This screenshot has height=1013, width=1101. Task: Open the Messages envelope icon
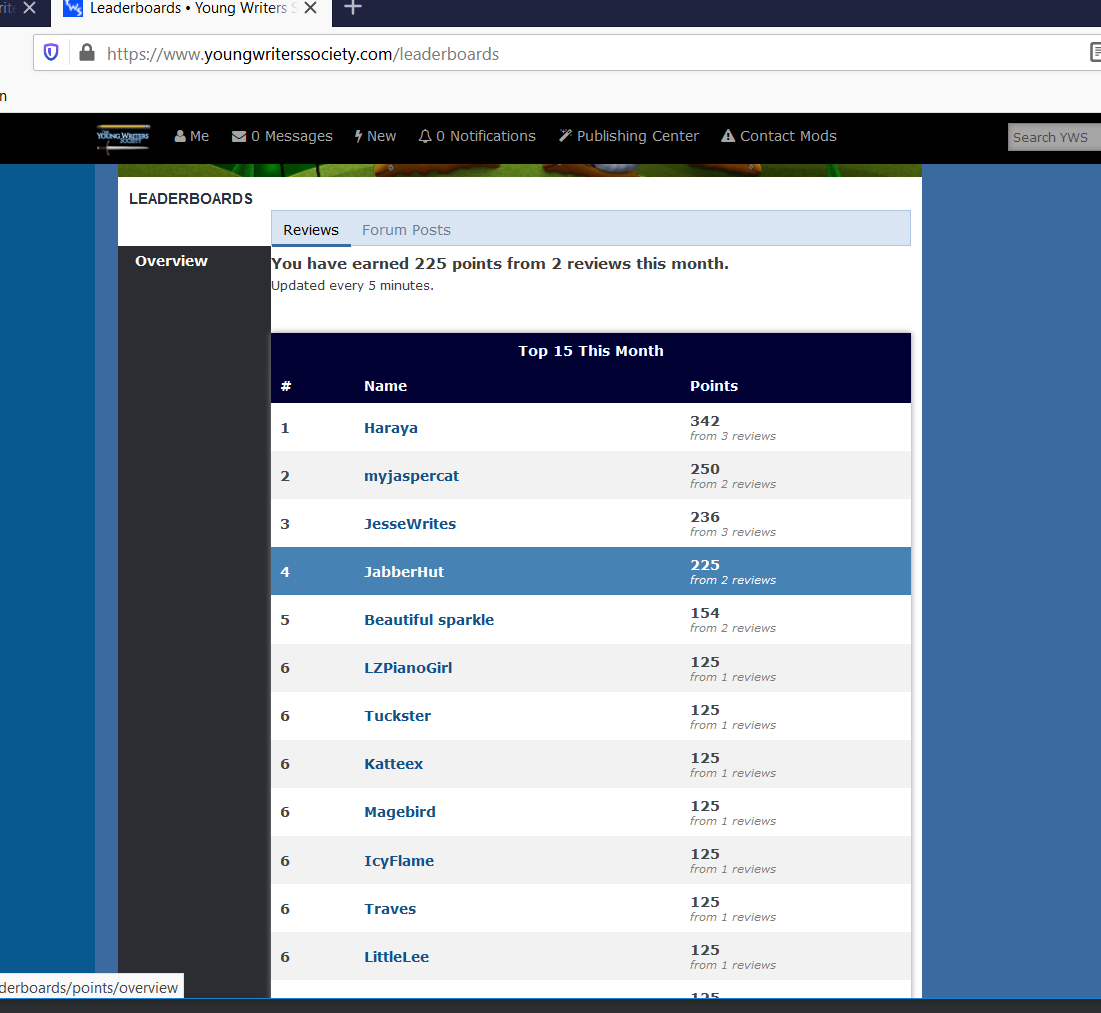point(239,136)
